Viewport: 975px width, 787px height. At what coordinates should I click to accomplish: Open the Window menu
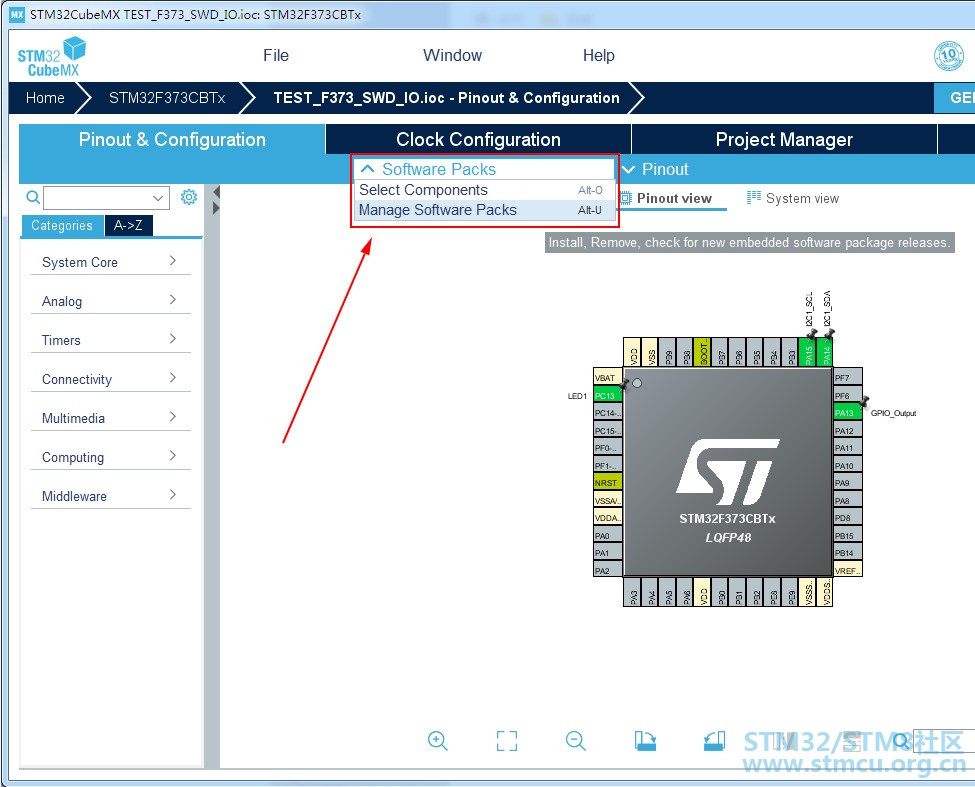click(x=452, y=55)
